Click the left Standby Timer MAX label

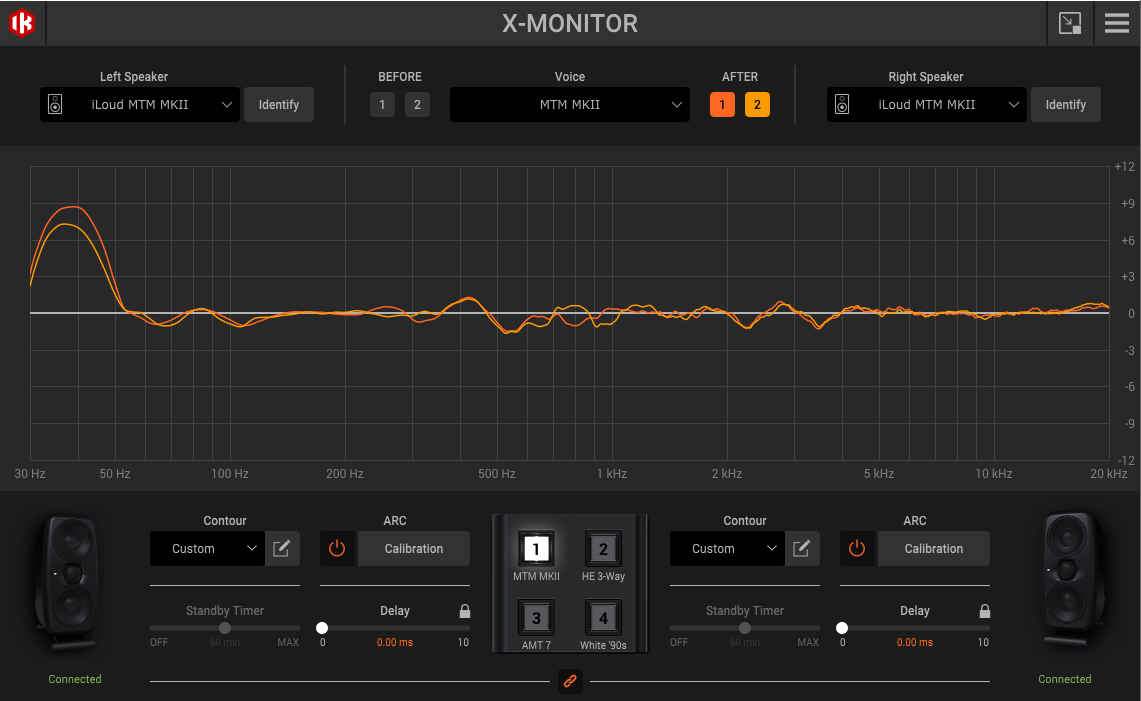click(x=288, y=642)
